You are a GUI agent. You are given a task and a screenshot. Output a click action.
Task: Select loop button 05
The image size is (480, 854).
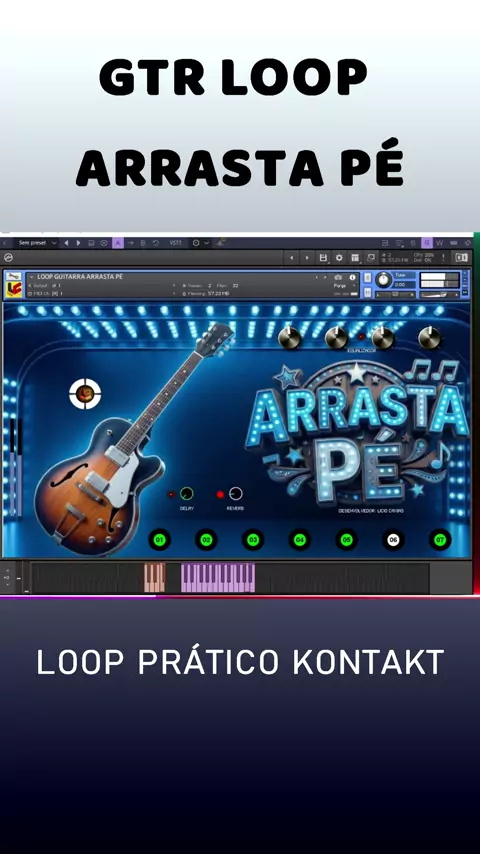pos(347,540)
